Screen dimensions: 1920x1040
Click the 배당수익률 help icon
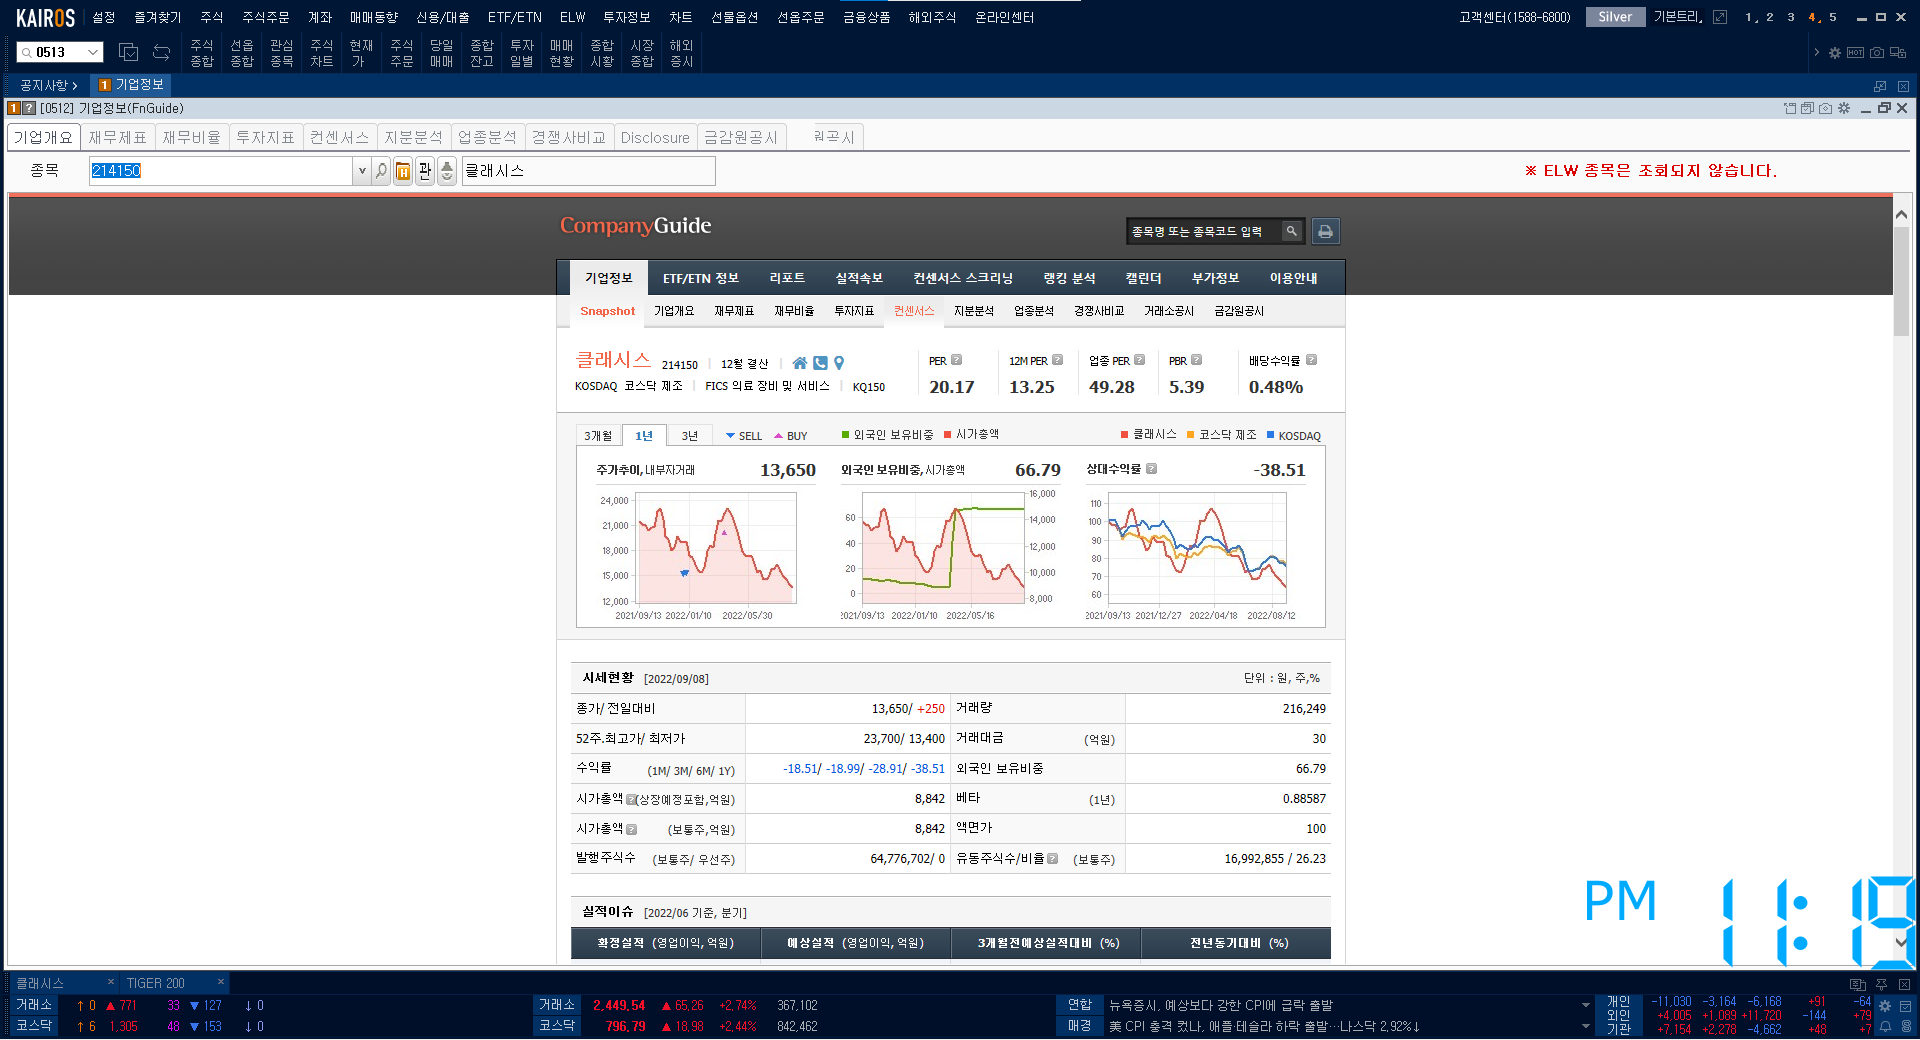[x=1311, y=360]
